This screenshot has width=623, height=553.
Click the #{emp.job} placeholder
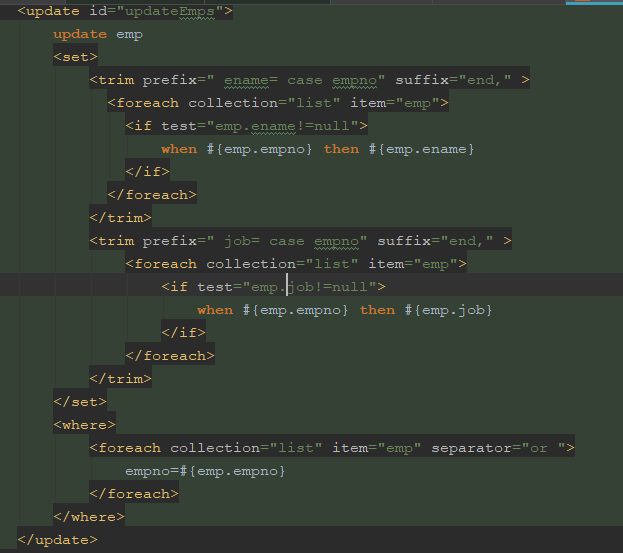(x=448, y=310)
